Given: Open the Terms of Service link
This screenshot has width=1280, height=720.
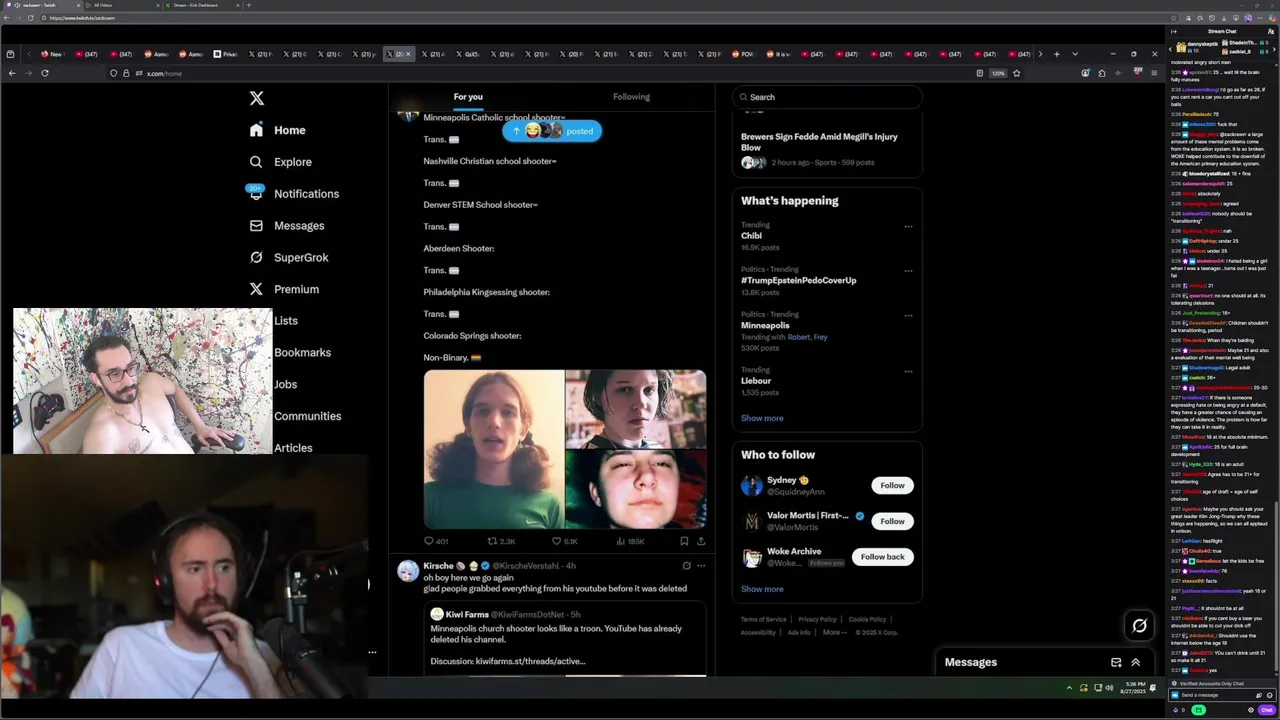Looking at the screenshot, I should pos(763,620).
